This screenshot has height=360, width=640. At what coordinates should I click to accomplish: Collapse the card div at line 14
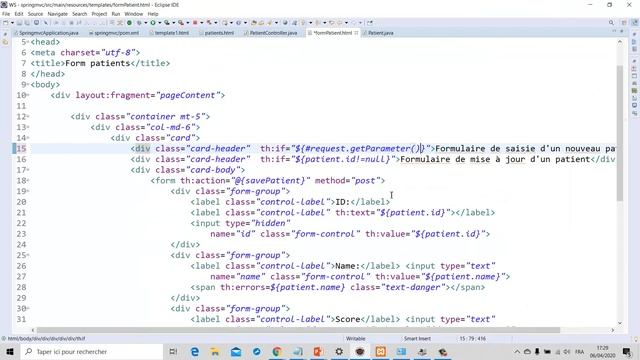point(28,138)
